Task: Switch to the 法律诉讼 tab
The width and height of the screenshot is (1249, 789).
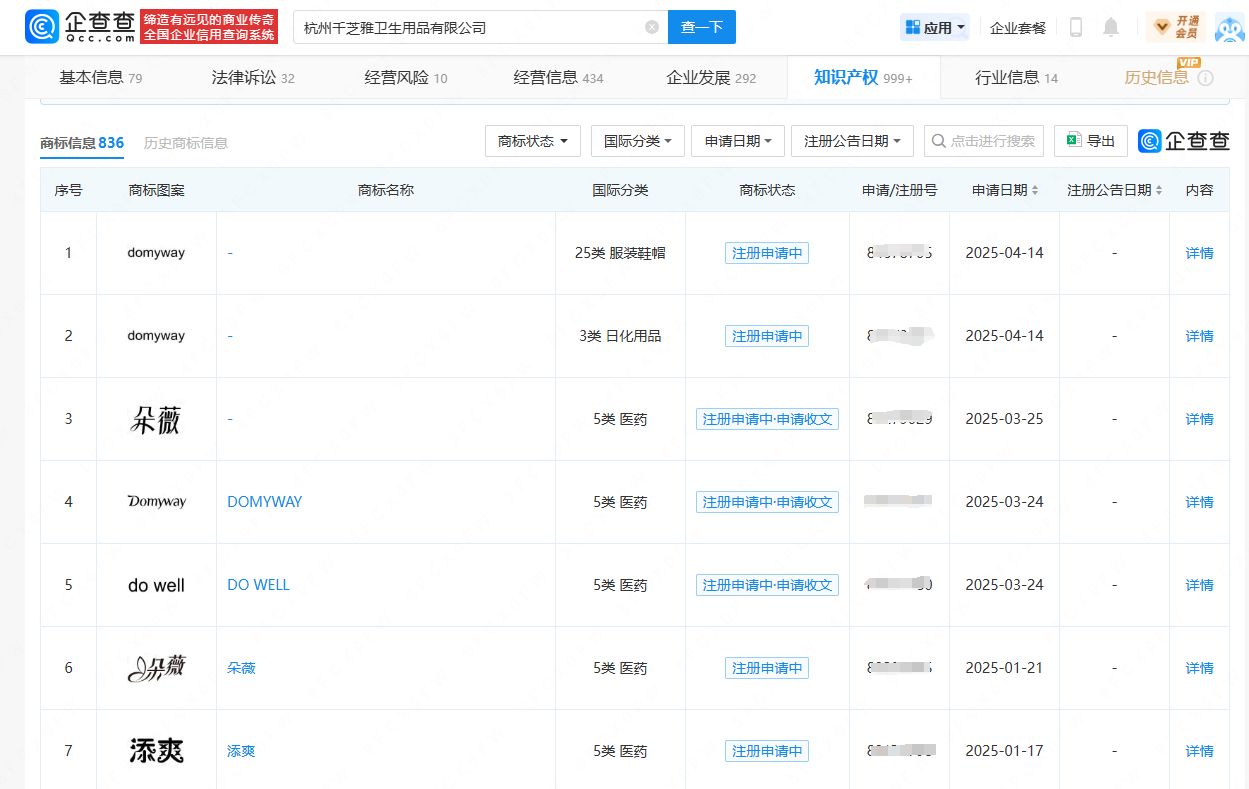Action: point(253,78)
